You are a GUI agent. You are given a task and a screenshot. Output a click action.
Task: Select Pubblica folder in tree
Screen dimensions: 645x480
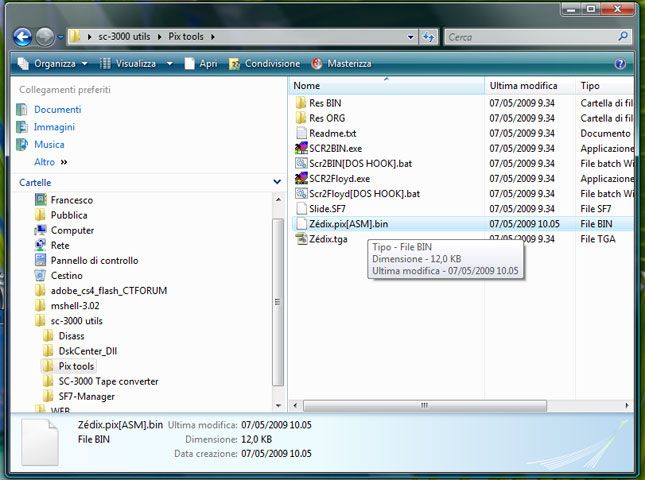(x=69, y=215)
